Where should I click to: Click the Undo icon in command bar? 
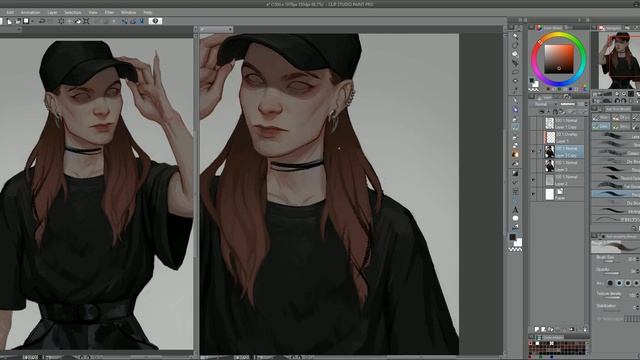[42, 21]
